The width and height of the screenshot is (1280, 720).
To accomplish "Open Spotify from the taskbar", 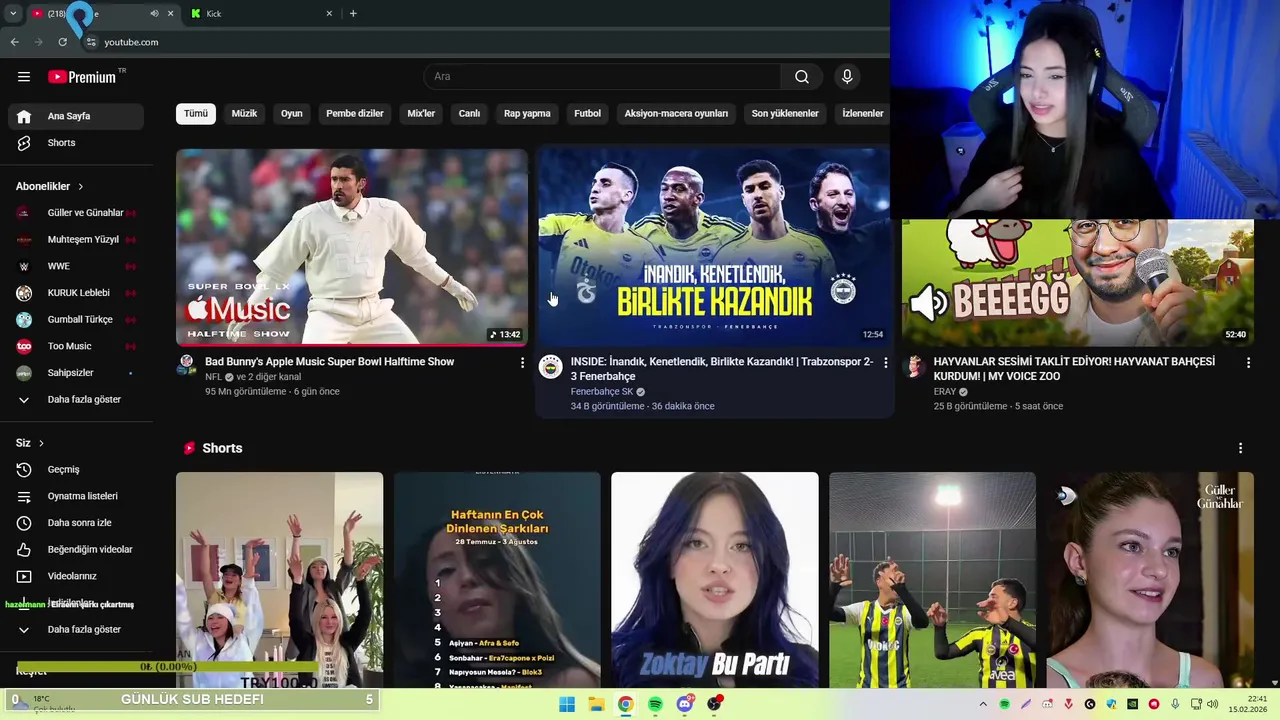I will coord(655,704).
